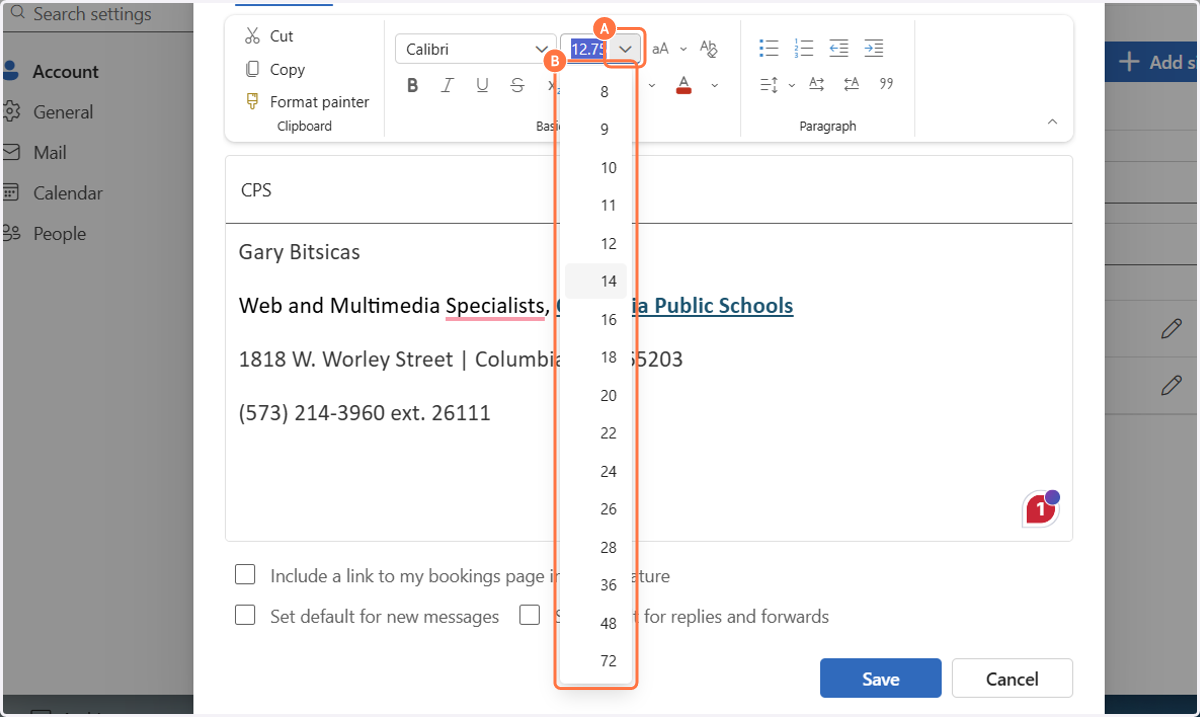Insert a numbered list
Viewport: 1200px width, 717px height.
coord(804,48)
